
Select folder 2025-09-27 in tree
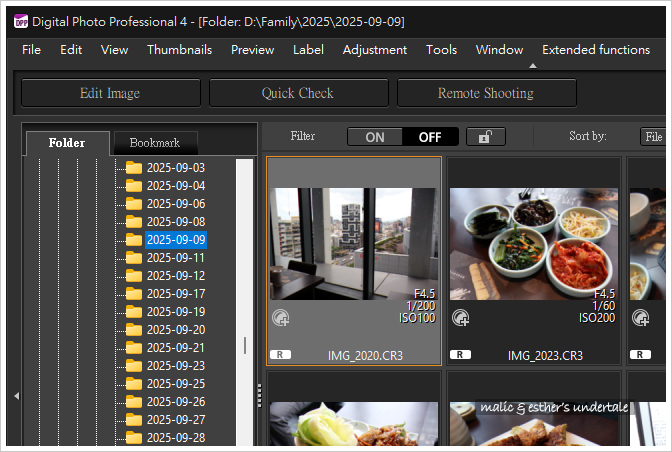coord(176,419)
